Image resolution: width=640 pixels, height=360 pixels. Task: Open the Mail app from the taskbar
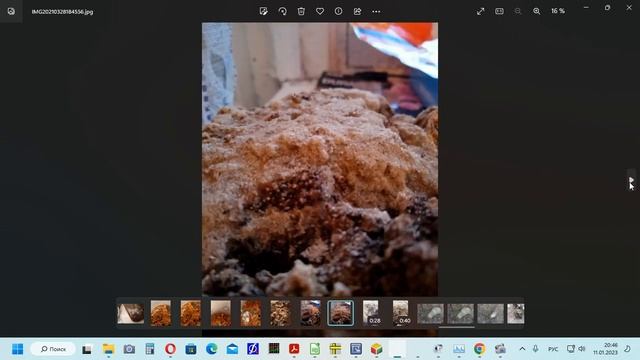232,349
